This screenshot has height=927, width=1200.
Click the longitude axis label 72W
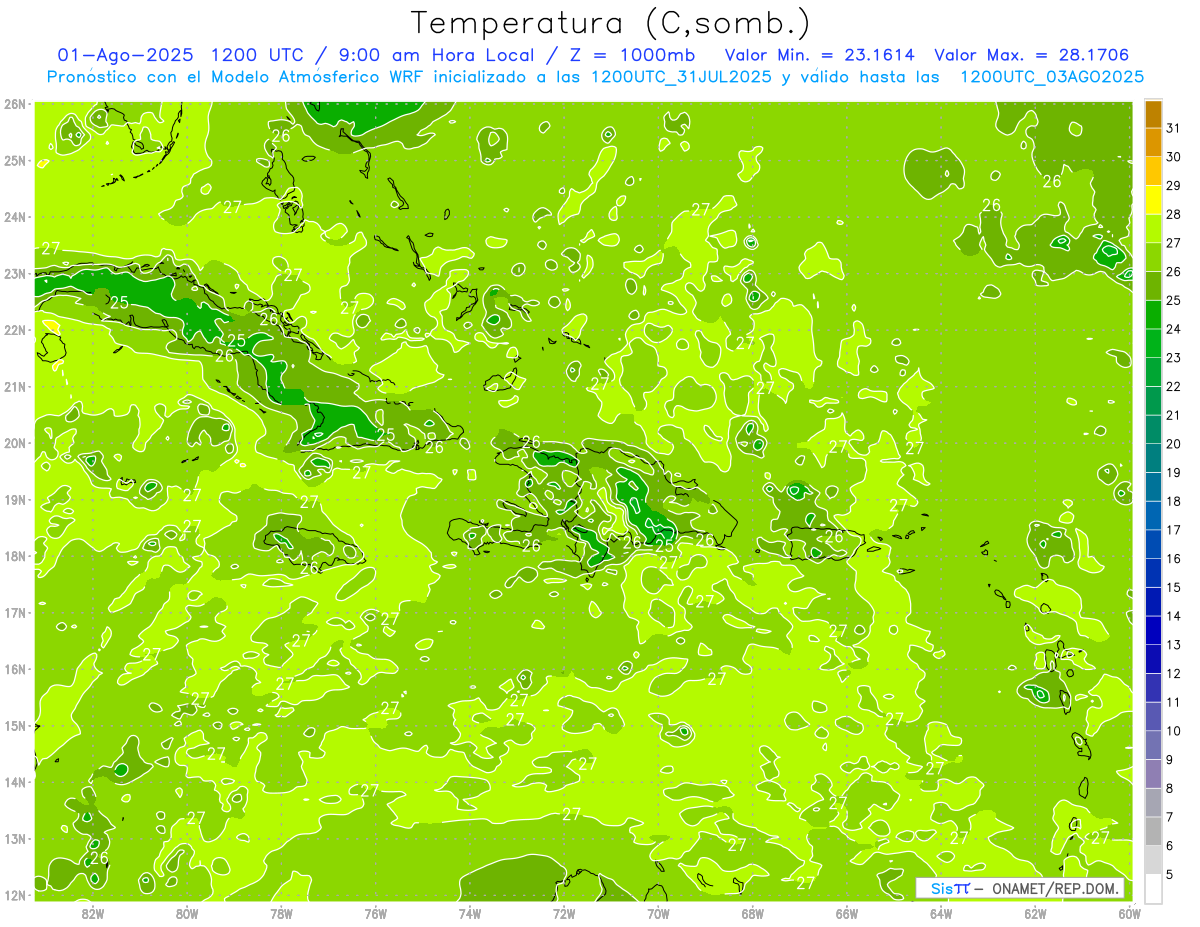tap(564, 913)
